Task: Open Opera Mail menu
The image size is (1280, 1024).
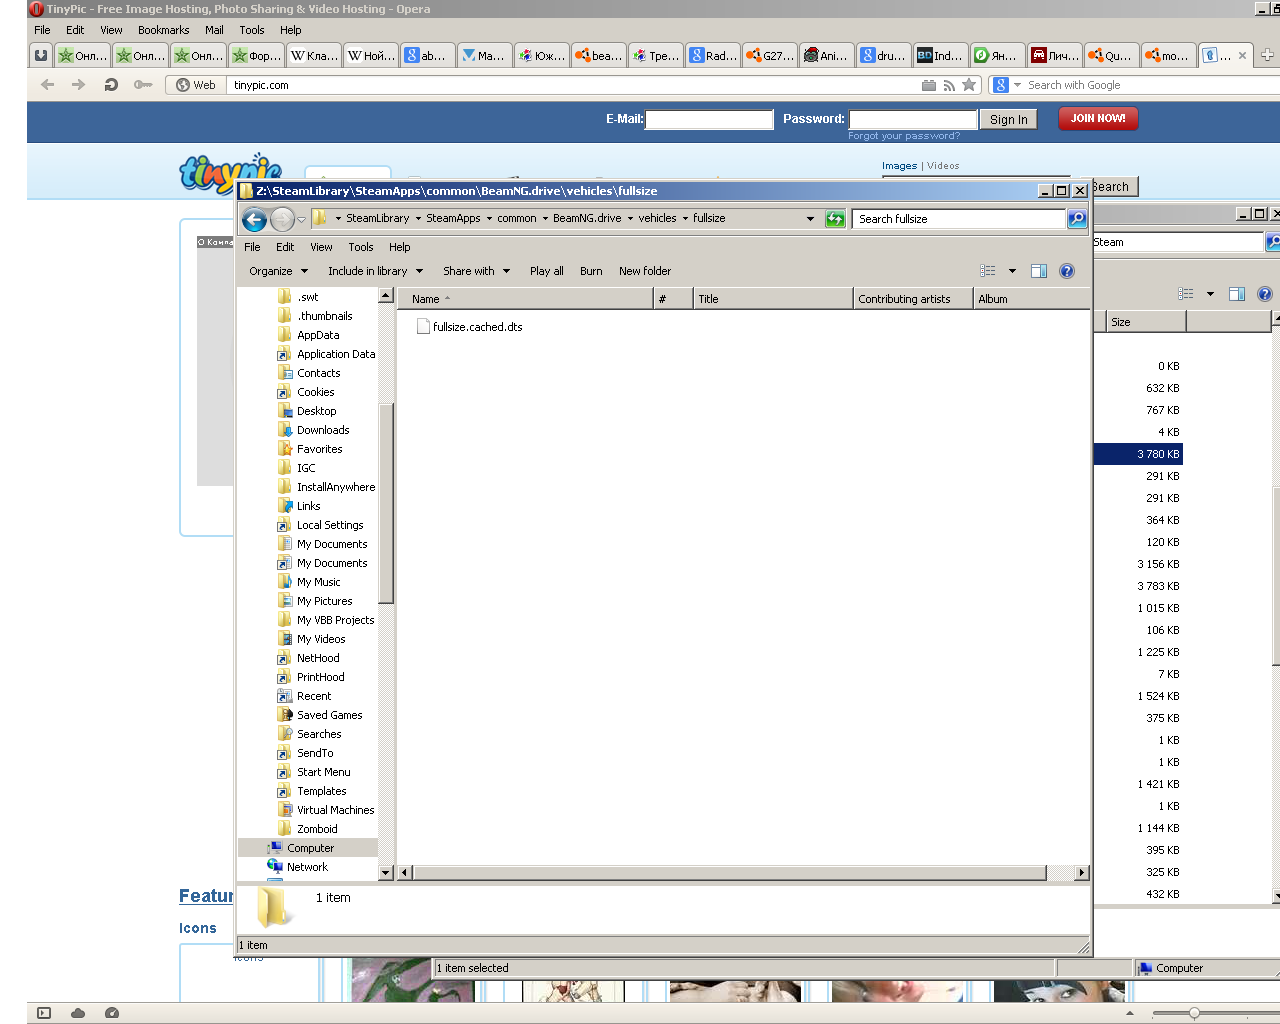Action: [214, 30]
